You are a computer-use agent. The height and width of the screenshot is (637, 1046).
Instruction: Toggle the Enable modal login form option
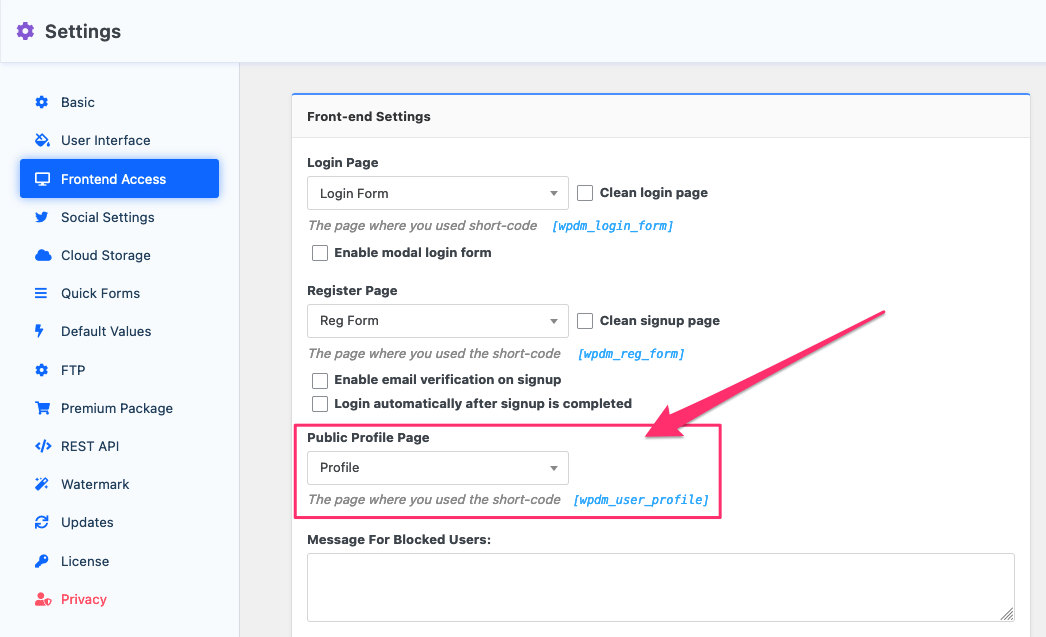point(320,253)
